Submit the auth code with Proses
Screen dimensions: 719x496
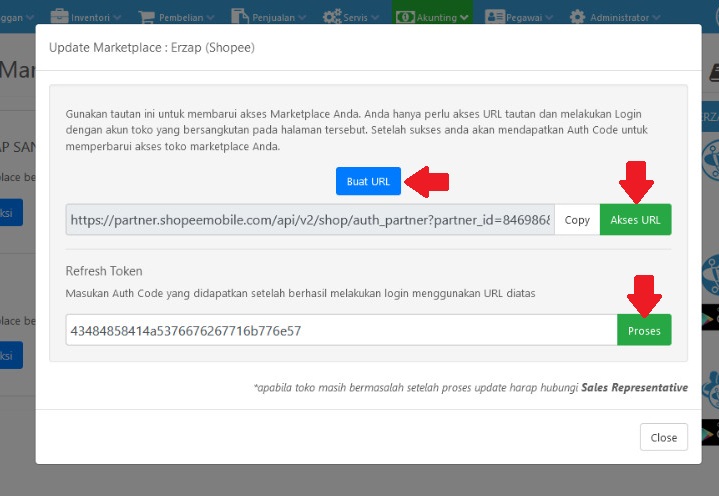coord(644,330)
